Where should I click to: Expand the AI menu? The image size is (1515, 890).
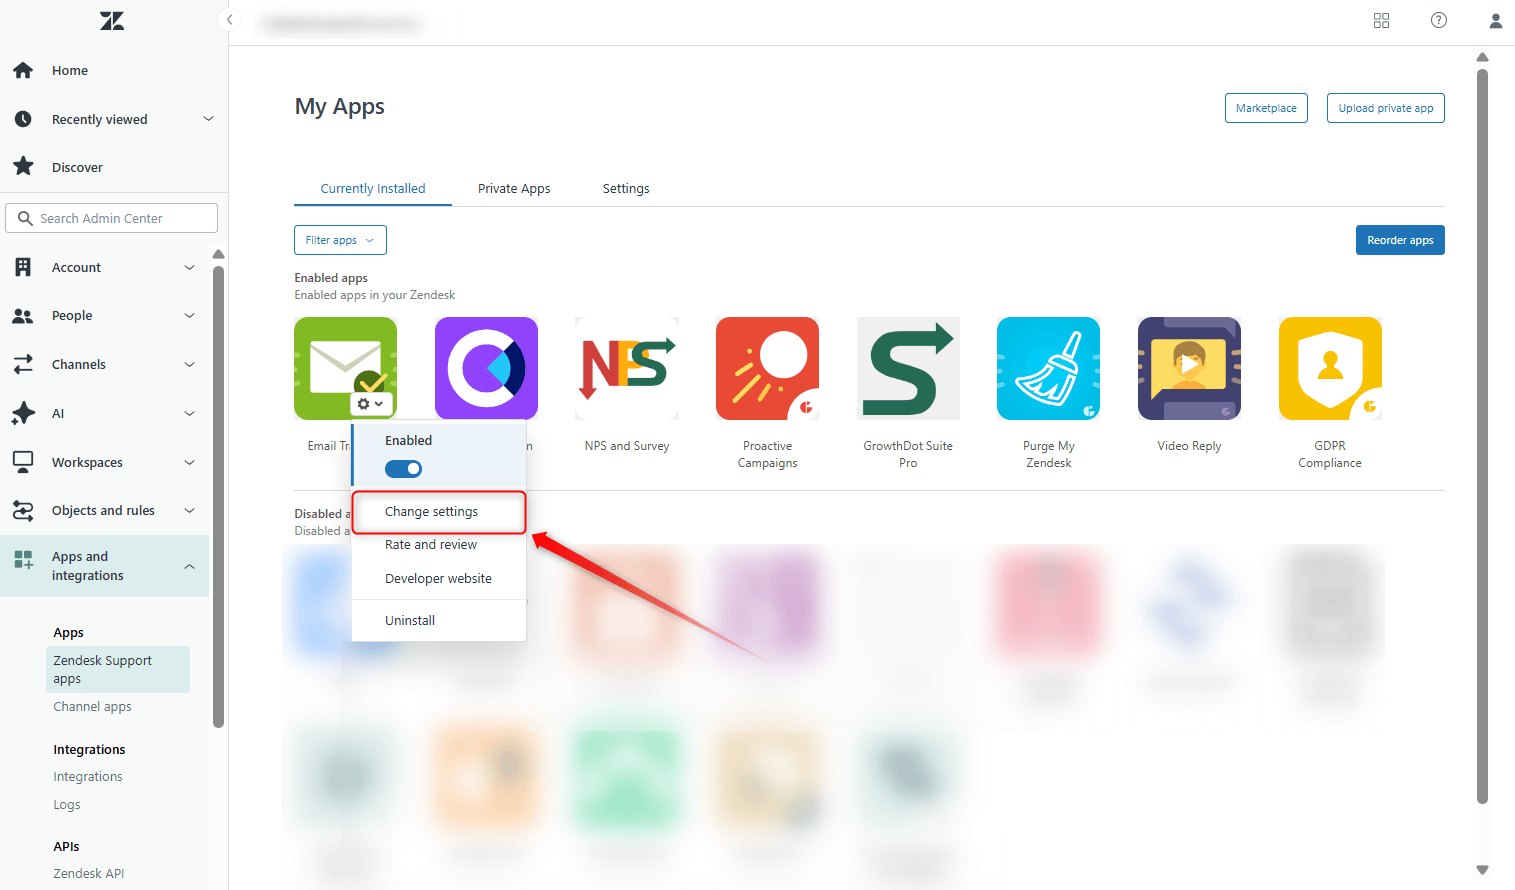click(x=190, y=413)
